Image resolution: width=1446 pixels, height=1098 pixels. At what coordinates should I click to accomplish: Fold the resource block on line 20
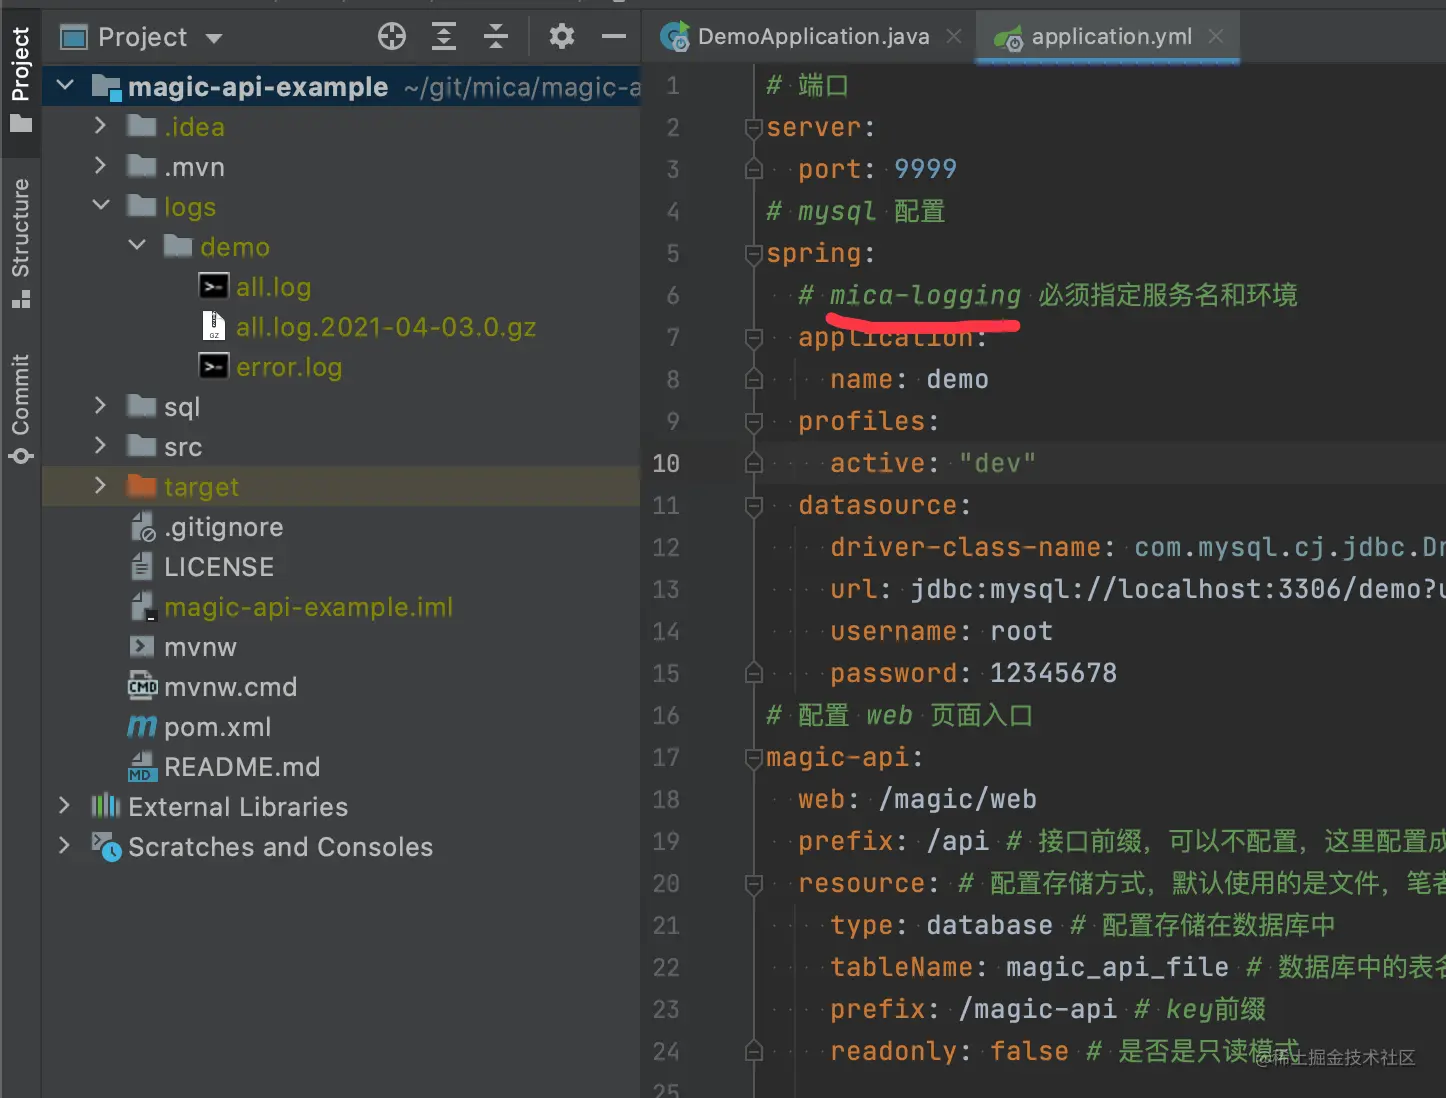tap(754, 884)
